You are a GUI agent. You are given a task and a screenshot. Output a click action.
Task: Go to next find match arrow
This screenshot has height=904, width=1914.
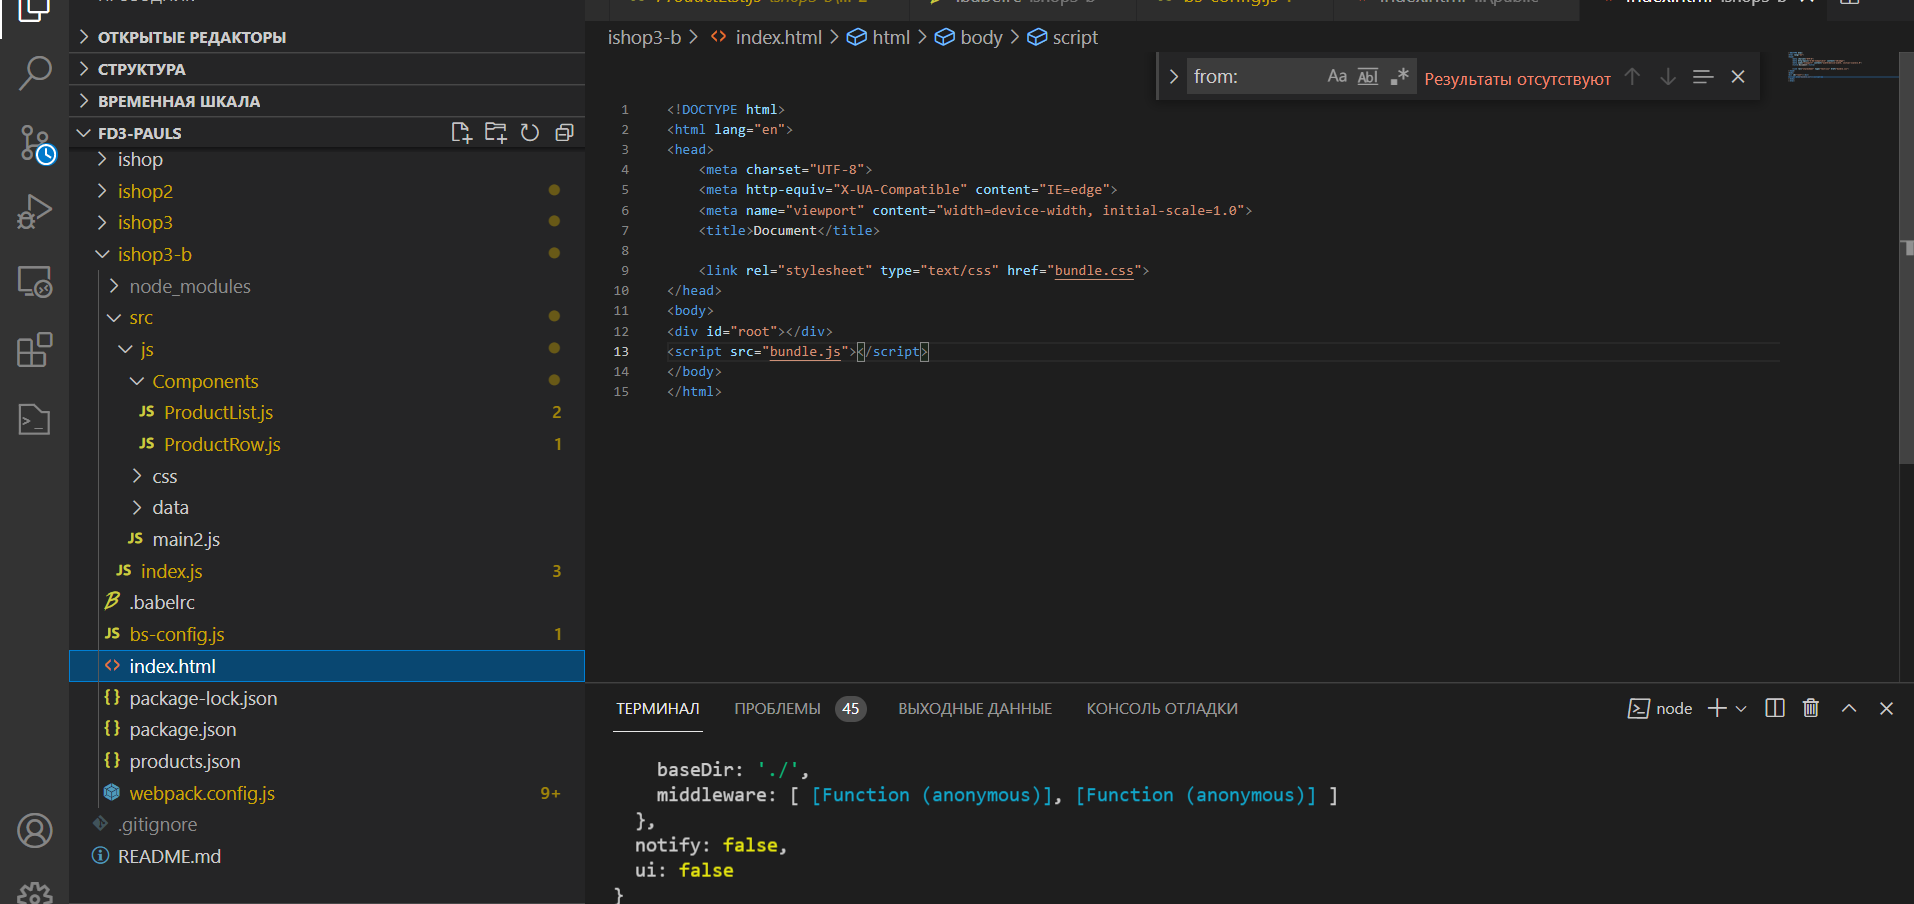(1668, 77)
